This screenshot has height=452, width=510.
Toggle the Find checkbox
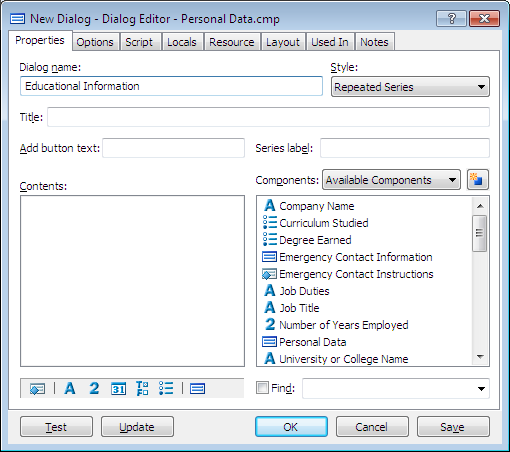point(262,388)
